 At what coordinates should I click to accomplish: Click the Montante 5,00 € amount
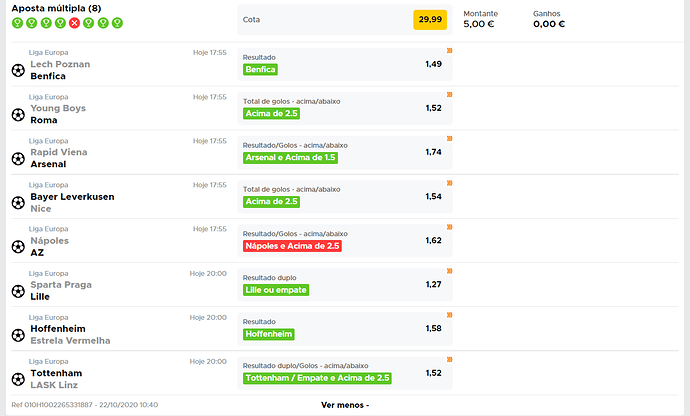point(479,24)
